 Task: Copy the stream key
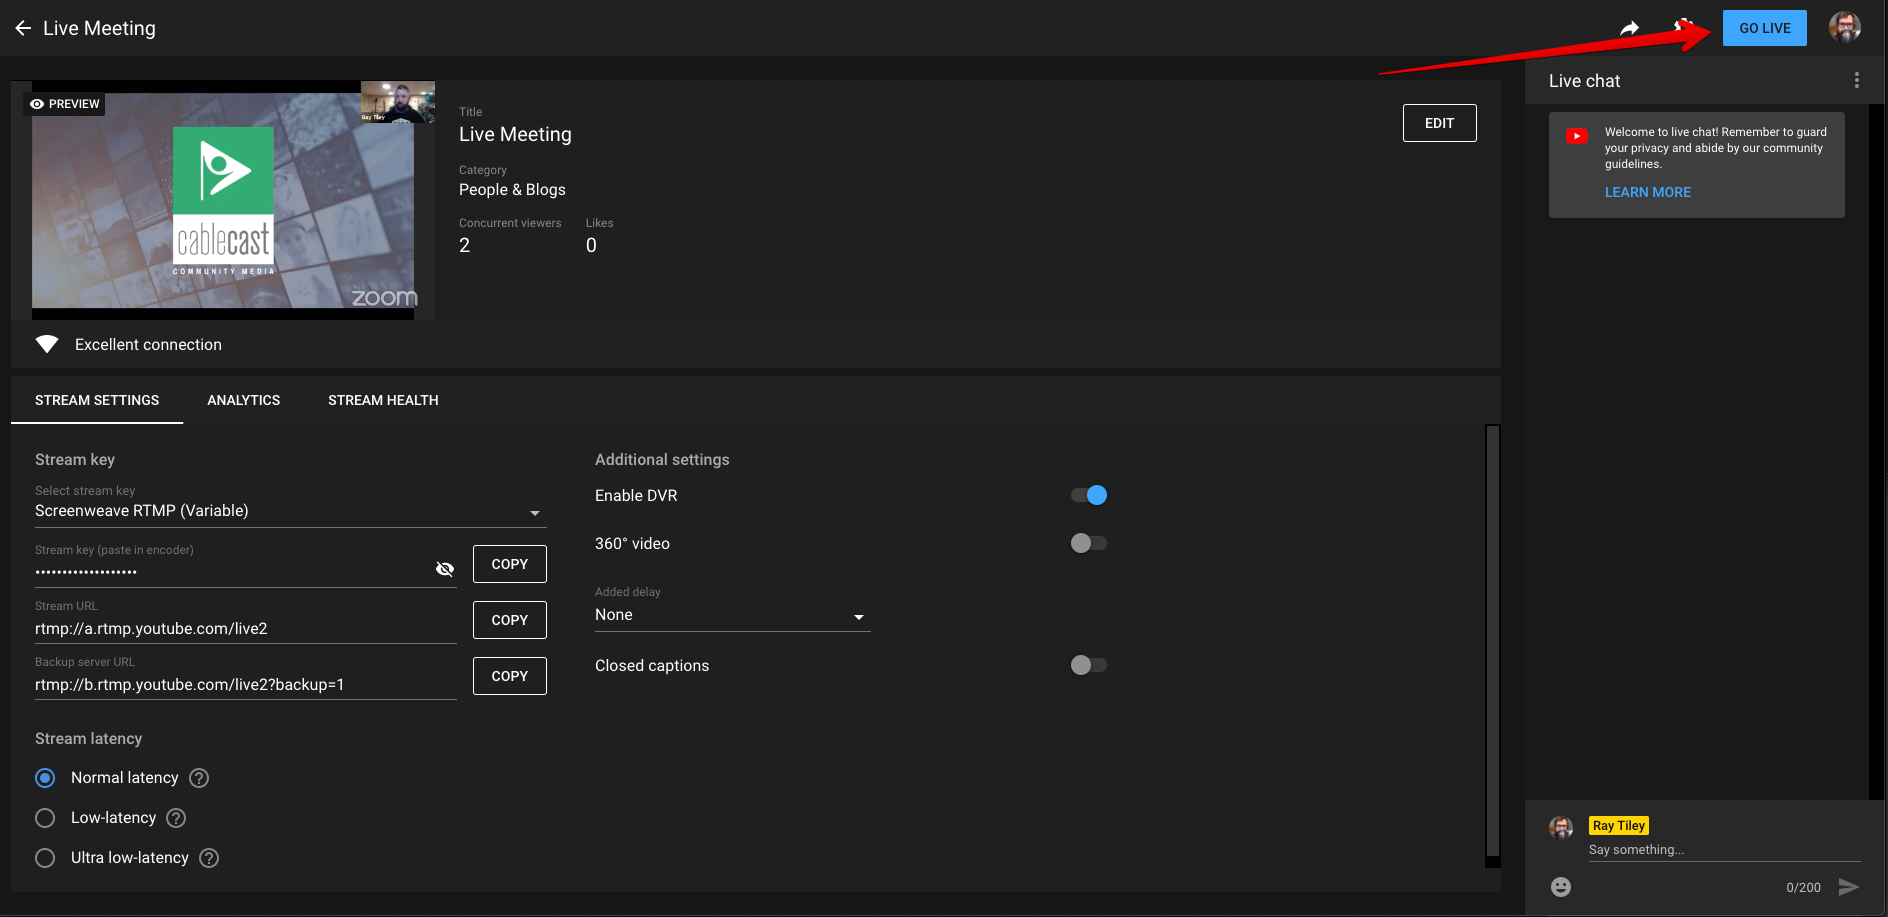pyautogui.click(x=510, y=564)
